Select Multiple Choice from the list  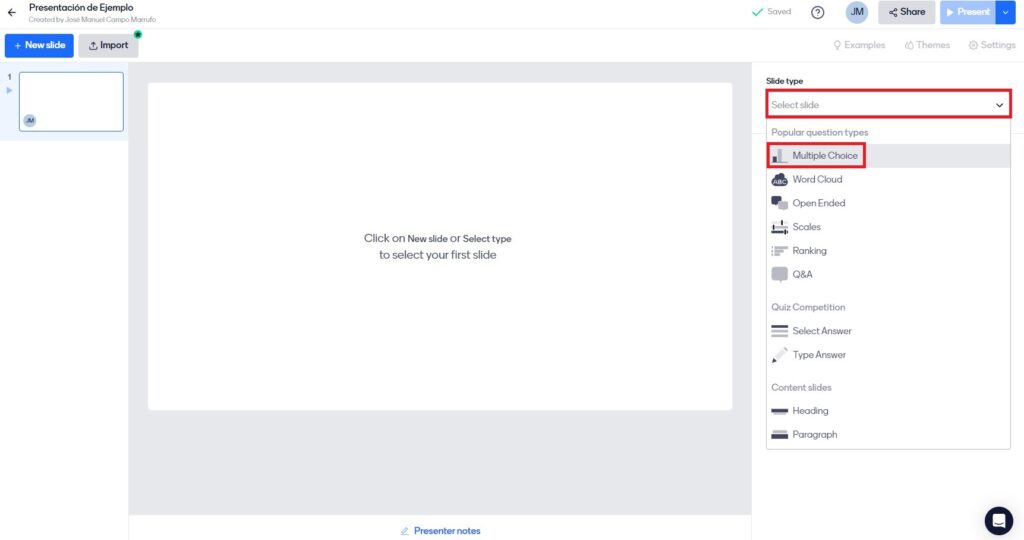coord(824,156)
